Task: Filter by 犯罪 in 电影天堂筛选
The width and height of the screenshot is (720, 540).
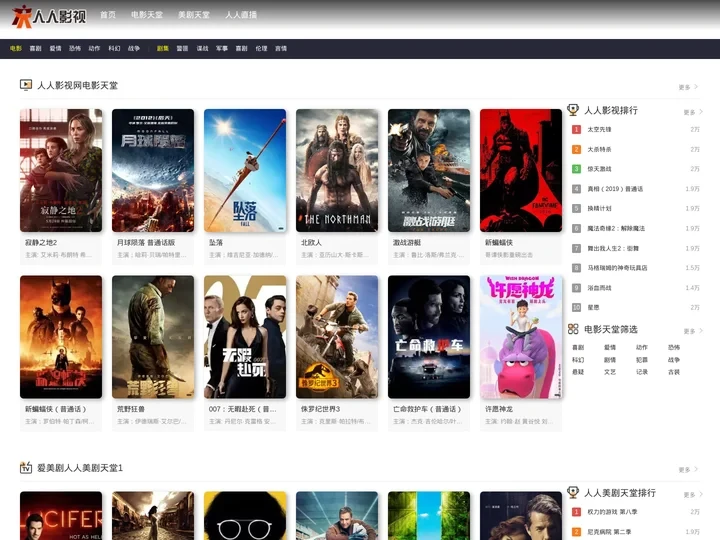Action: click(x=642, y=360)
